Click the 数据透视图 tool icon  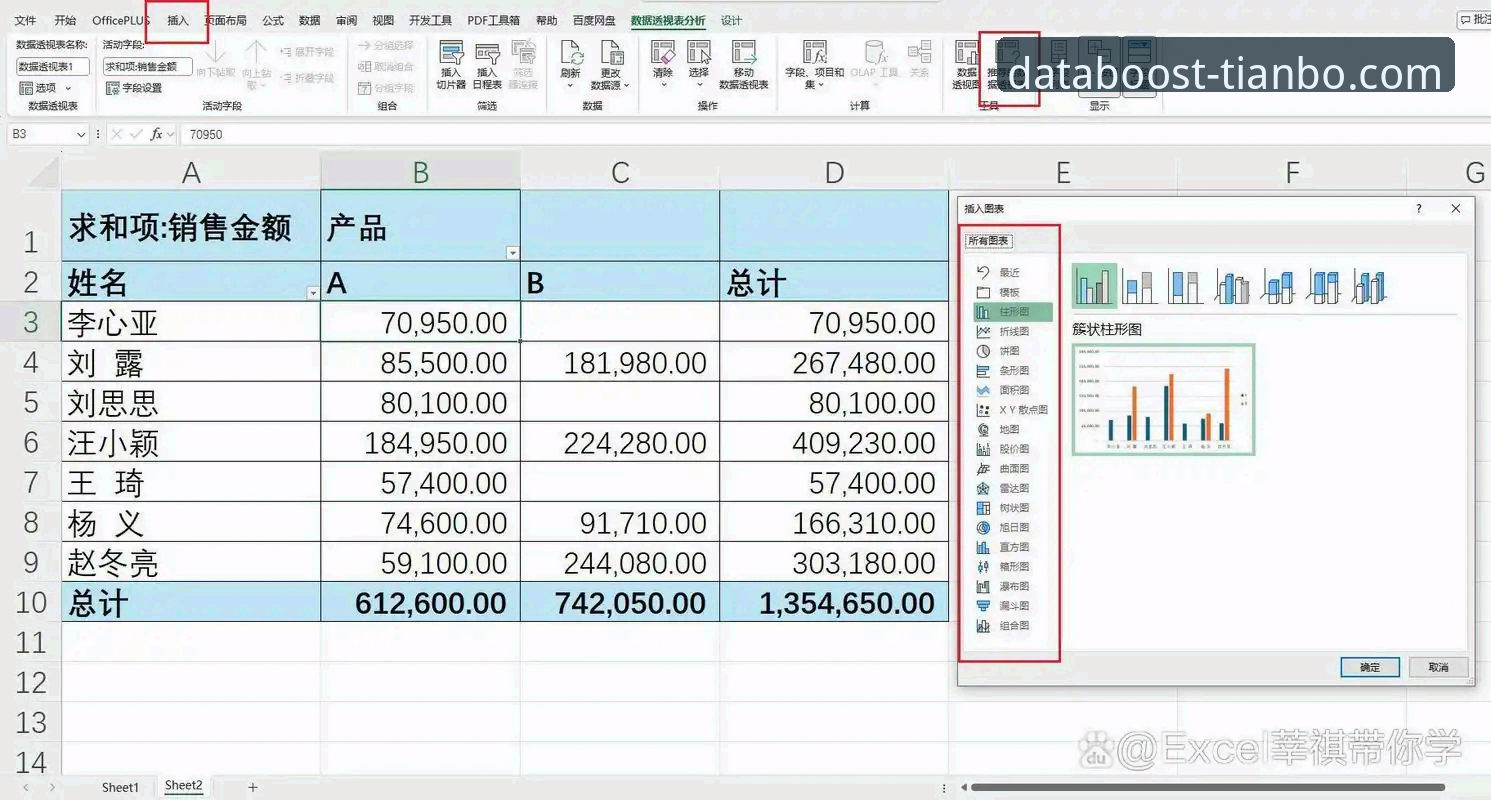pos(966,65)
